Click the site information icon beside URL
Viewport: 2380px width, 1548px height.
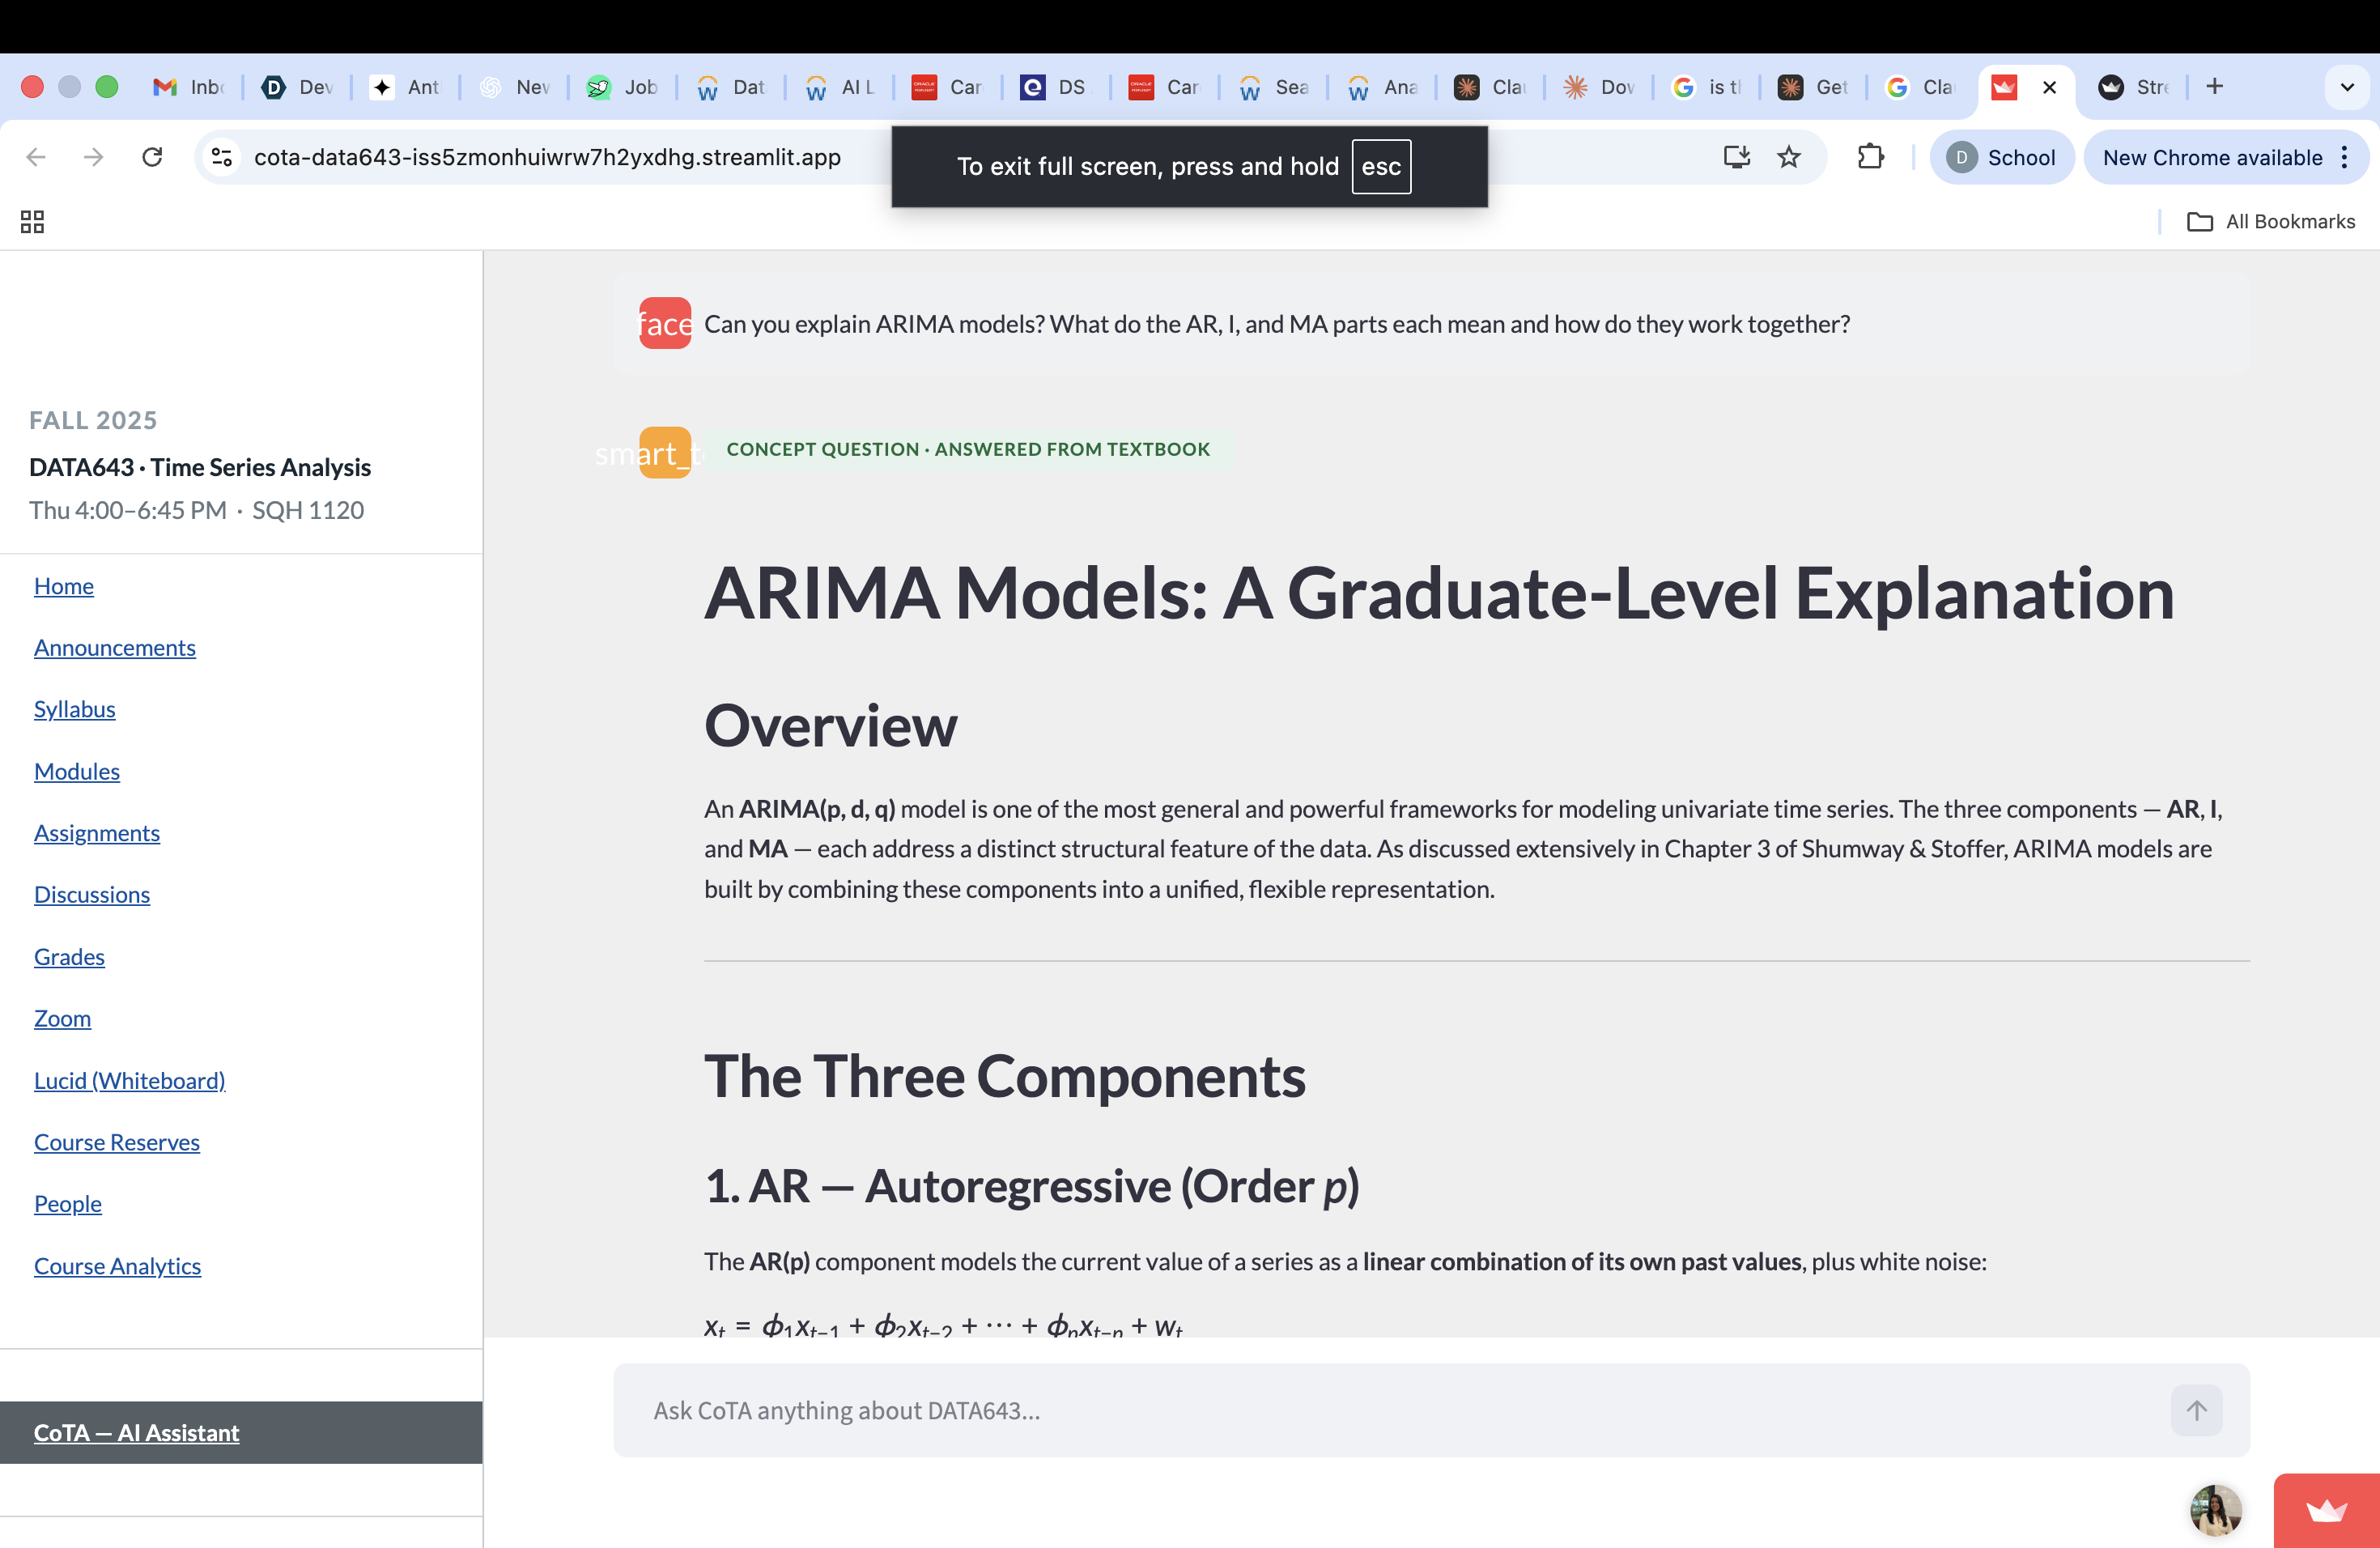click(x=222, y=157)
